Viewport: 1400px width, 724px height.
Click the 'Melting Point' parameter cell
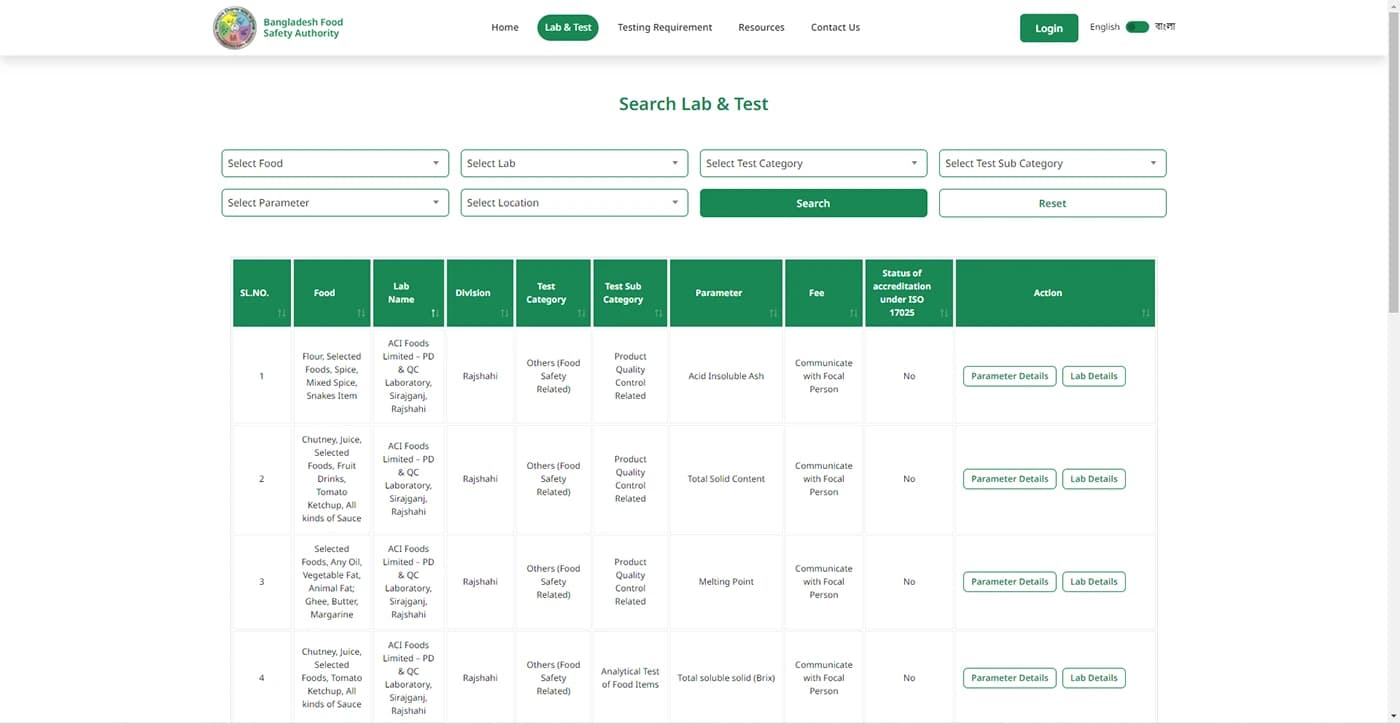click(726, 582)
